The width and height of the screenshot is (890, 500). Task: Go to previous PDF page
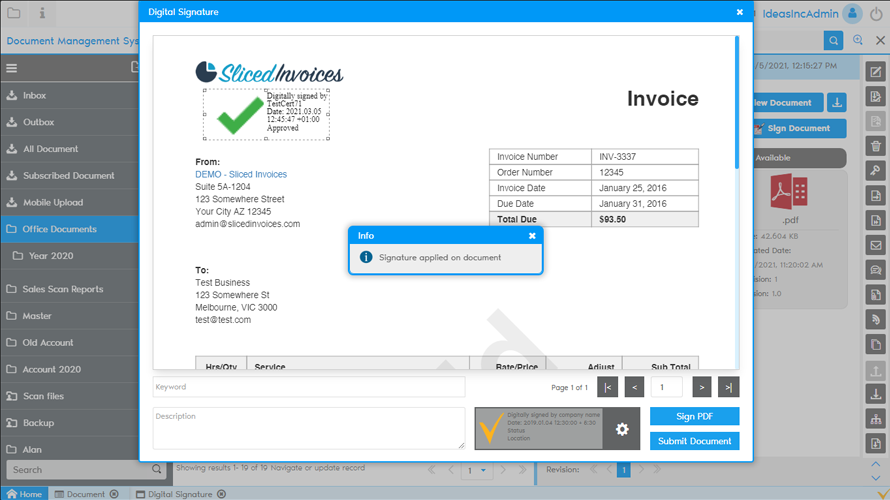pyautogui.click(x=634, y=387)
